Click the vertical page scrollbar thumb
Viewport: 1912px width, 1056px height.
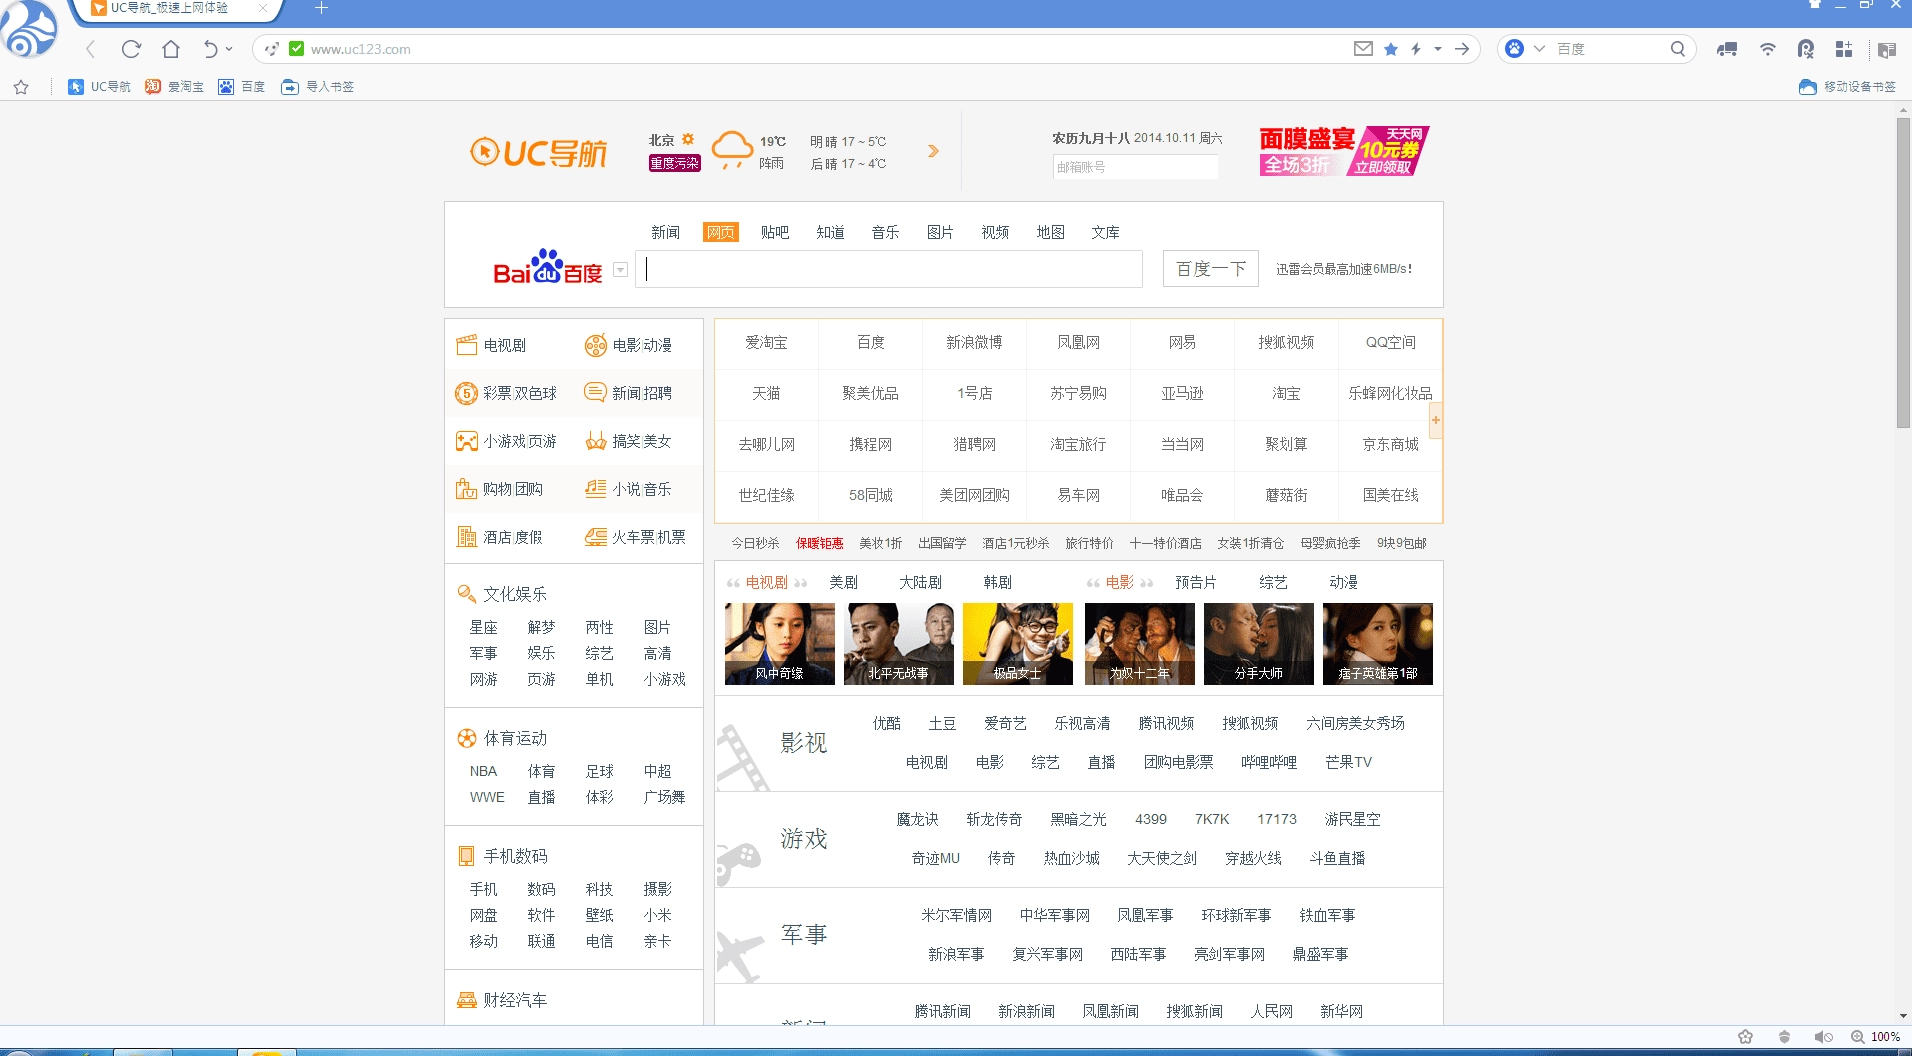coord(1903,272)
